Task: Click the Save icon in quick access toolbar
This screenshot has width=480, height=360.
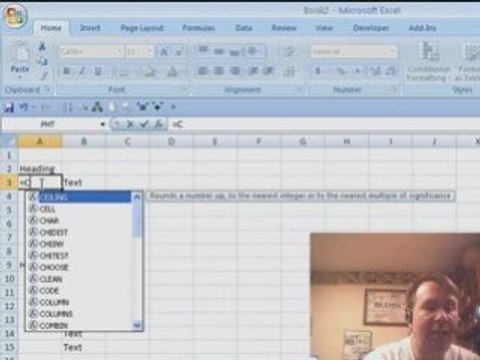Action: (x=9, y=107)
